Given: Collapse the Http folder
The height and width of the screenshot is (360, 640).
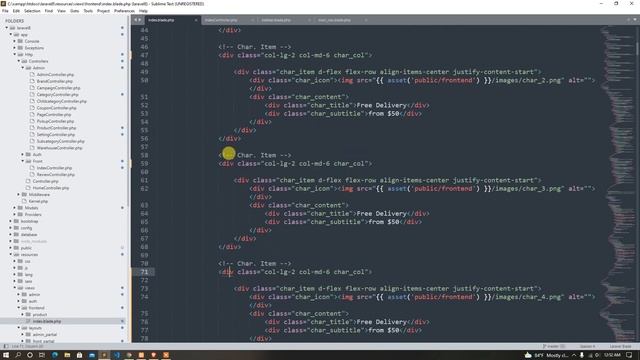Looking at the screenshot, I should [x=15, y=54].
